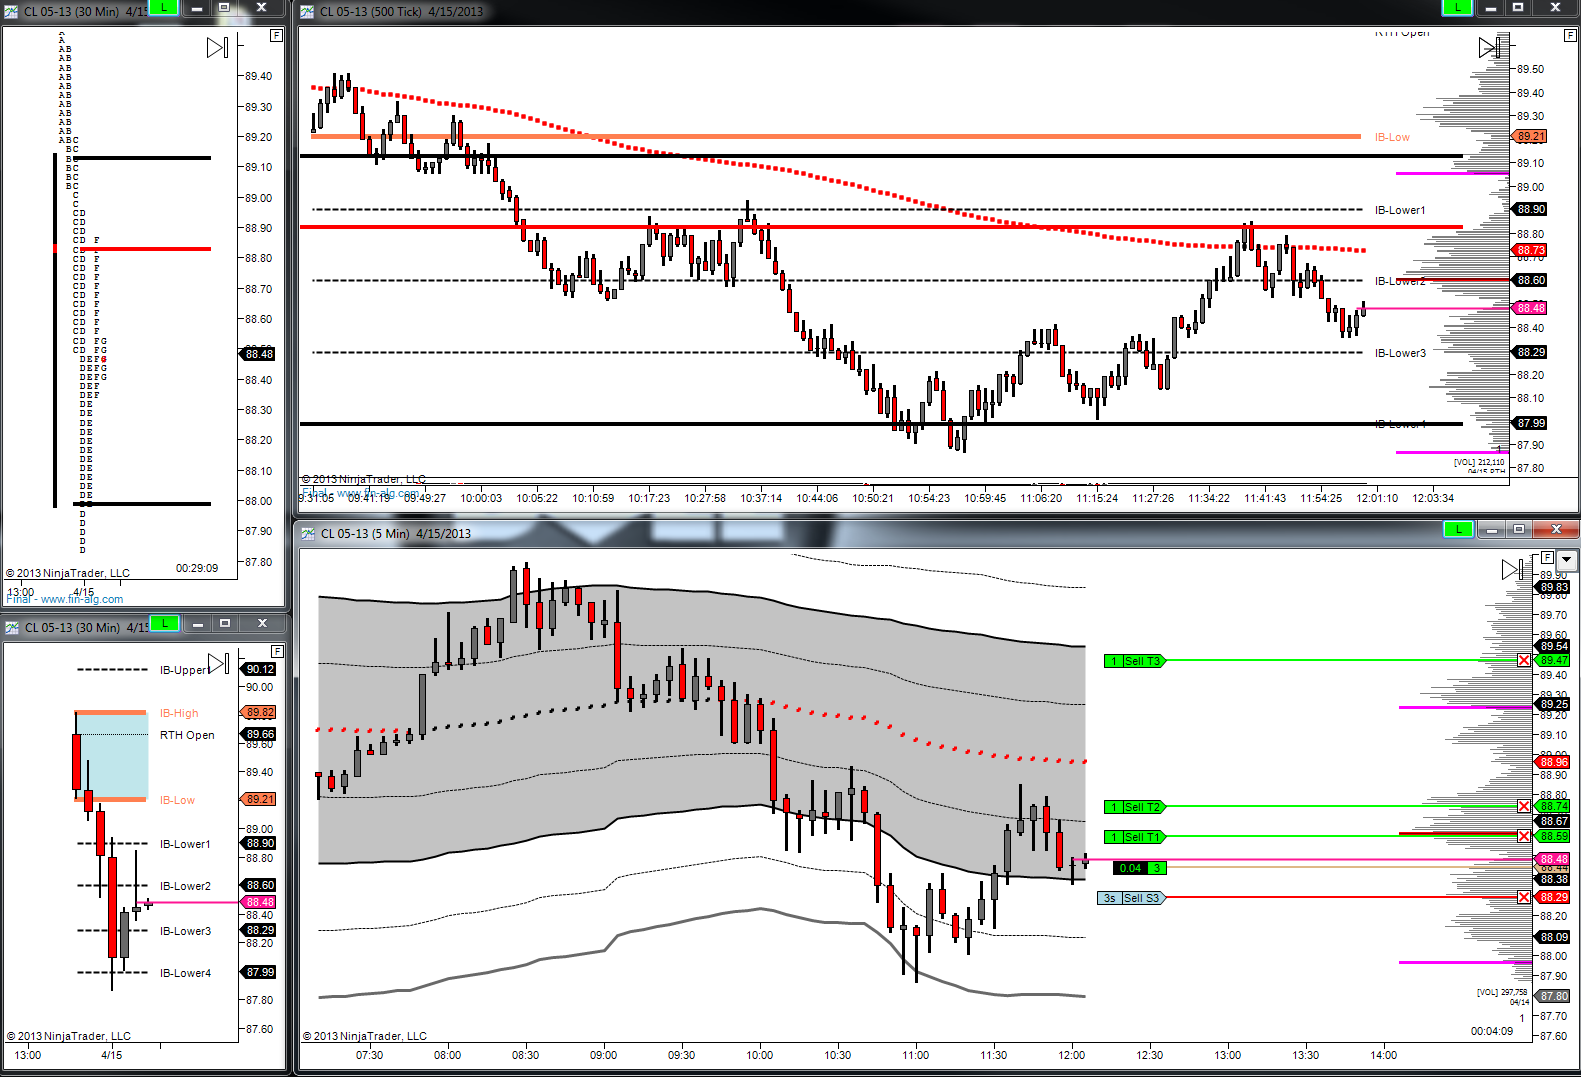Open the 5 Min chart window icon menu
The height and width of the screenshot is (1078, 1581).
pos(308,533)
